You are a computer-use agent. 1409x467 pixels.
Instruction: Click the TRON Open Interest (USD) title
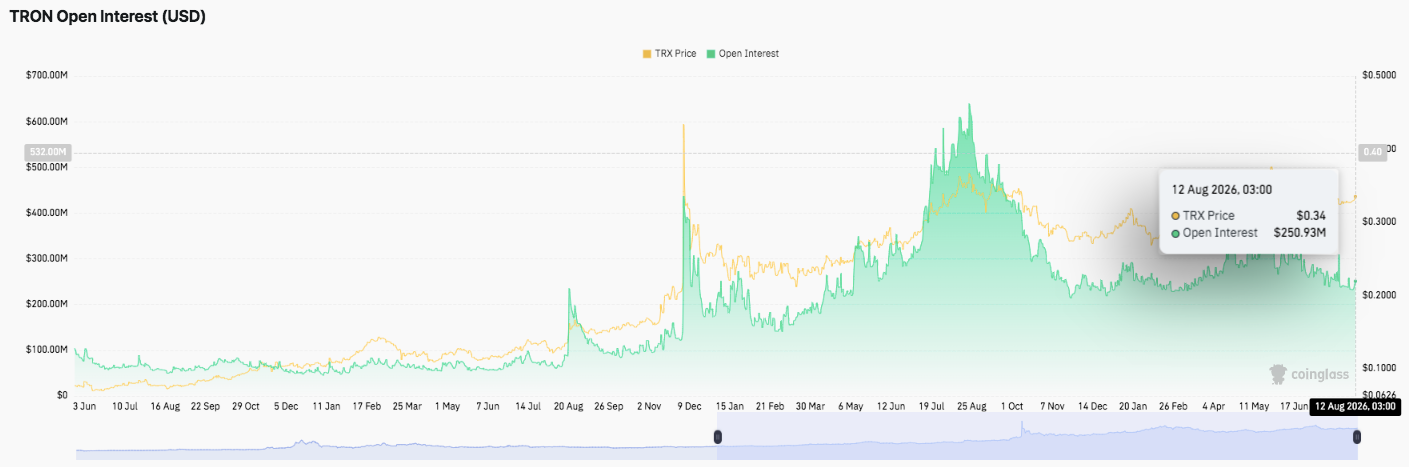pos(108,17)
